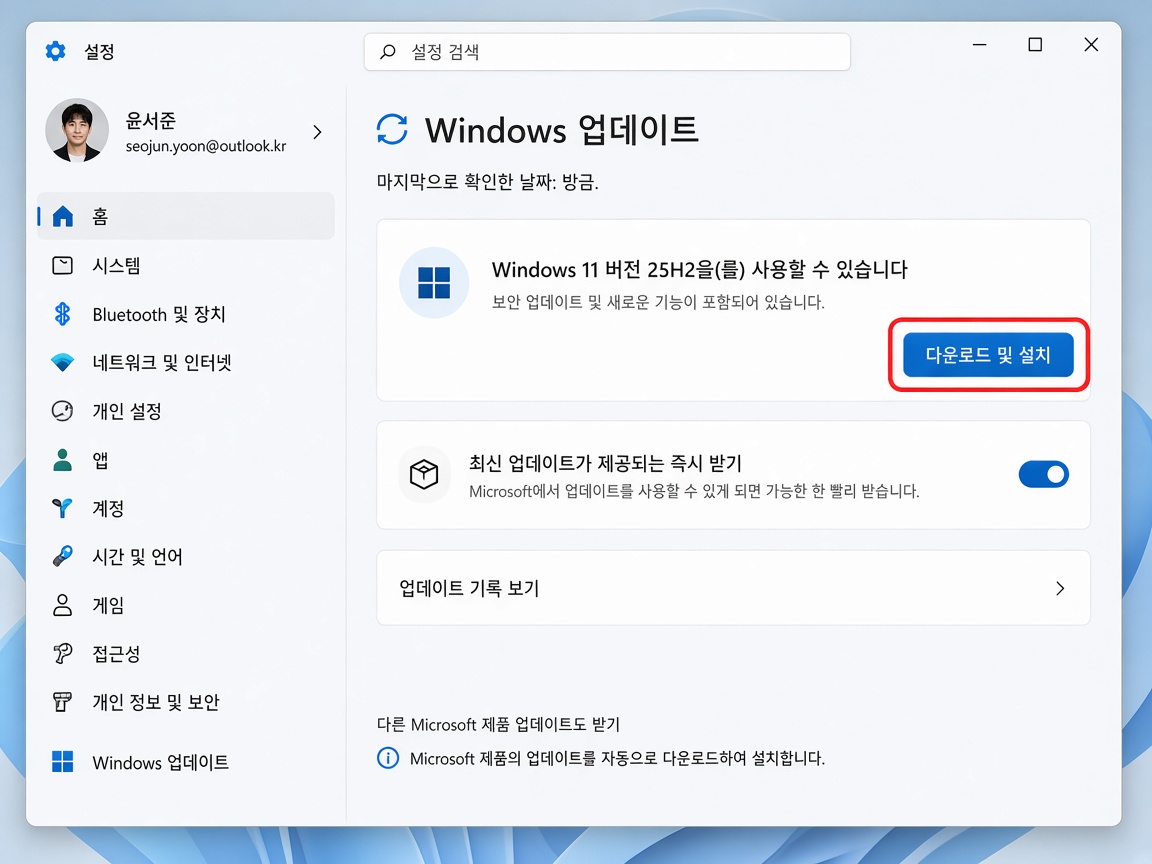Image resolution: width=1152 pixels, height=864 pixels.
Task: Click 마지막으로 확인한 날짜 status text
Action: pyautogui.click(x=487, y=181)
